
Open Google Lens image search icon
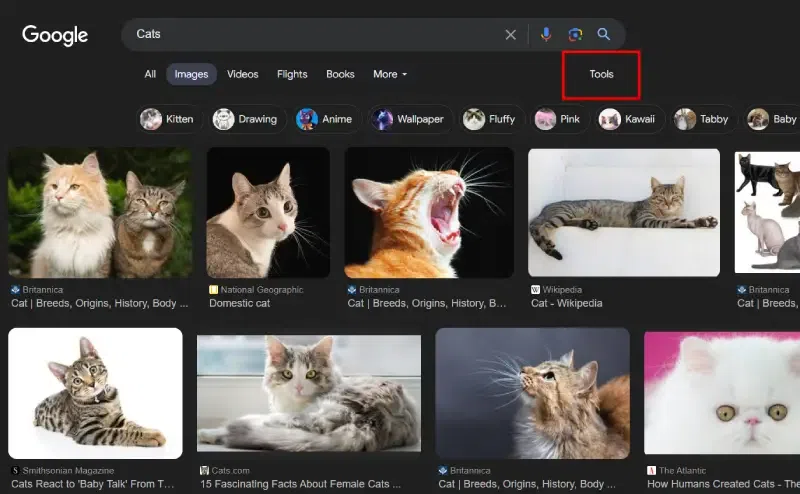[575, 34]
